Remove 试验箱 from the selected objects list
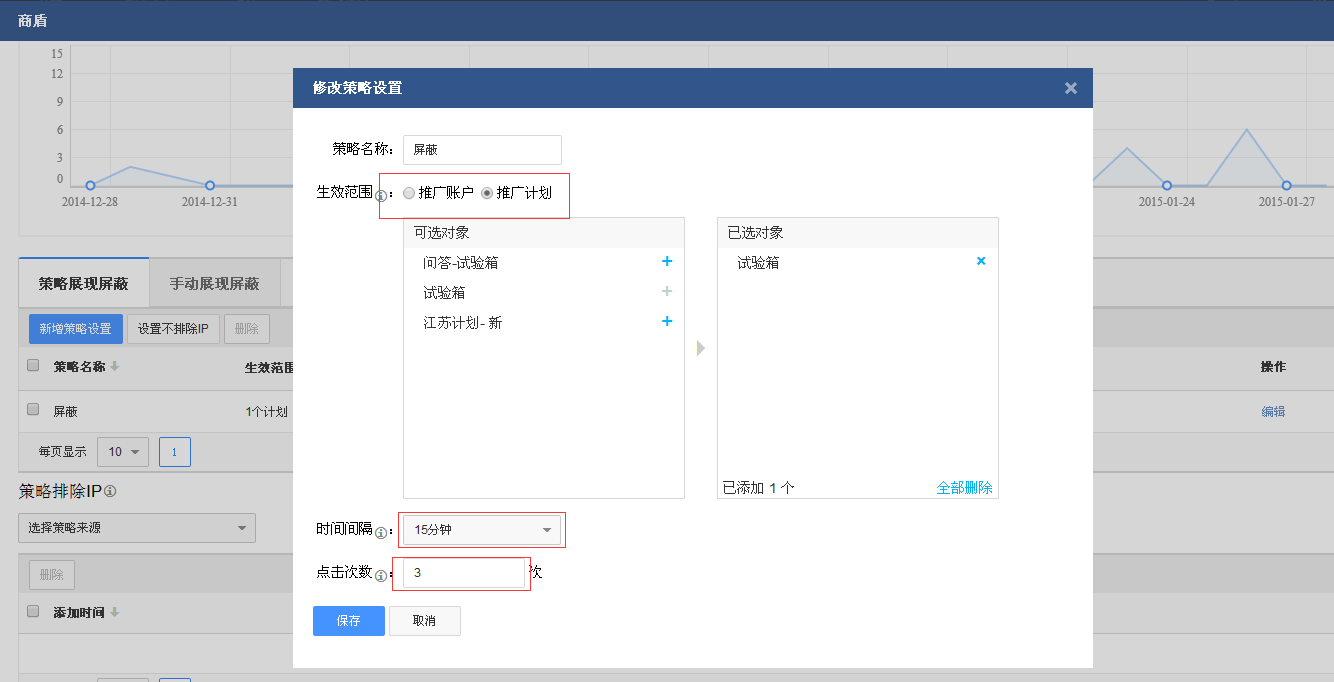1334x682 pixels. (980, 262)
